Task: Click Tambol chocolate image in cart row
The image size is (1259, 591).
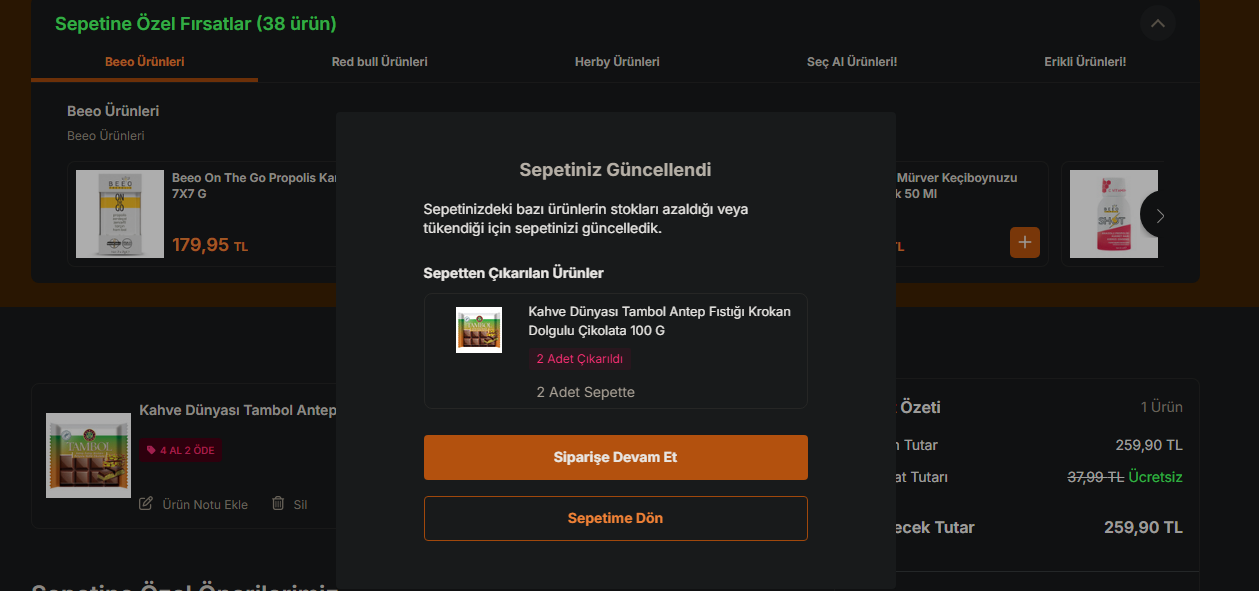Action: 88,455
